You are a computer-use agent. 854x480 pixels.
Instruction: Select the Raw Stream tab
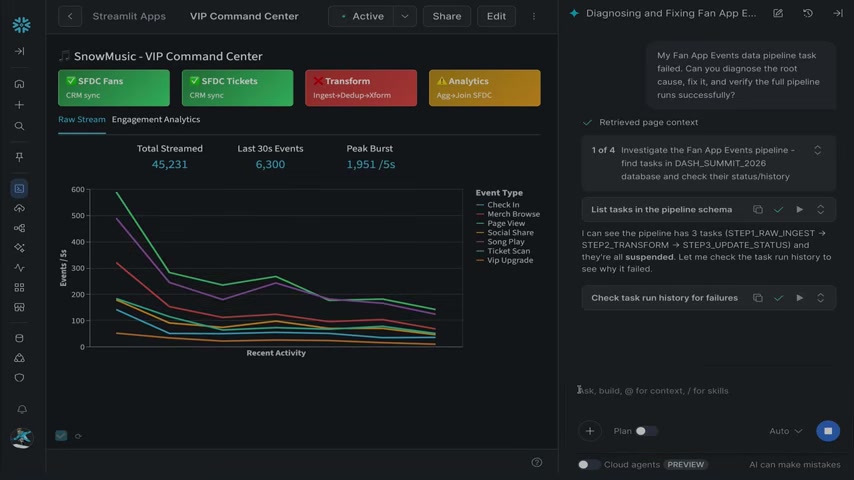82,119
